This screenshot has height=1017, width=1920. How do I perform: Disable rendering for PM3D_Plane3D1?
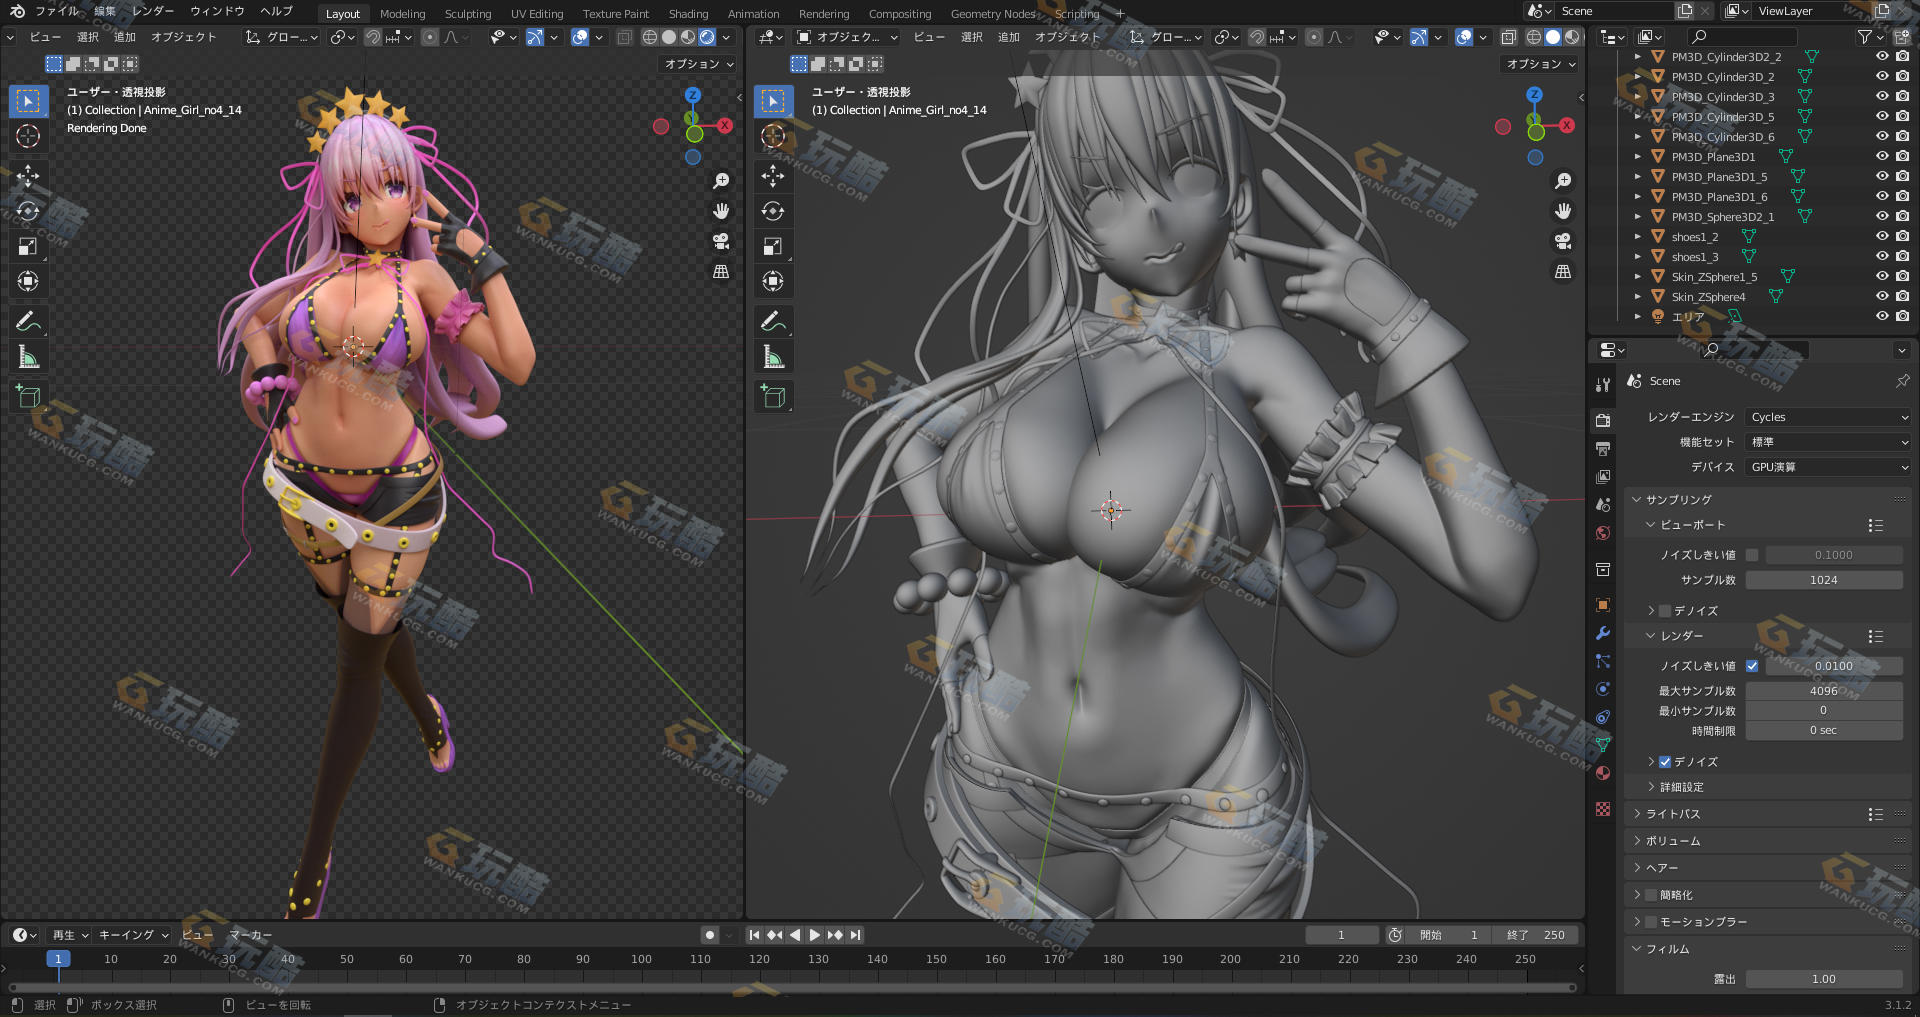[1902, 157]
